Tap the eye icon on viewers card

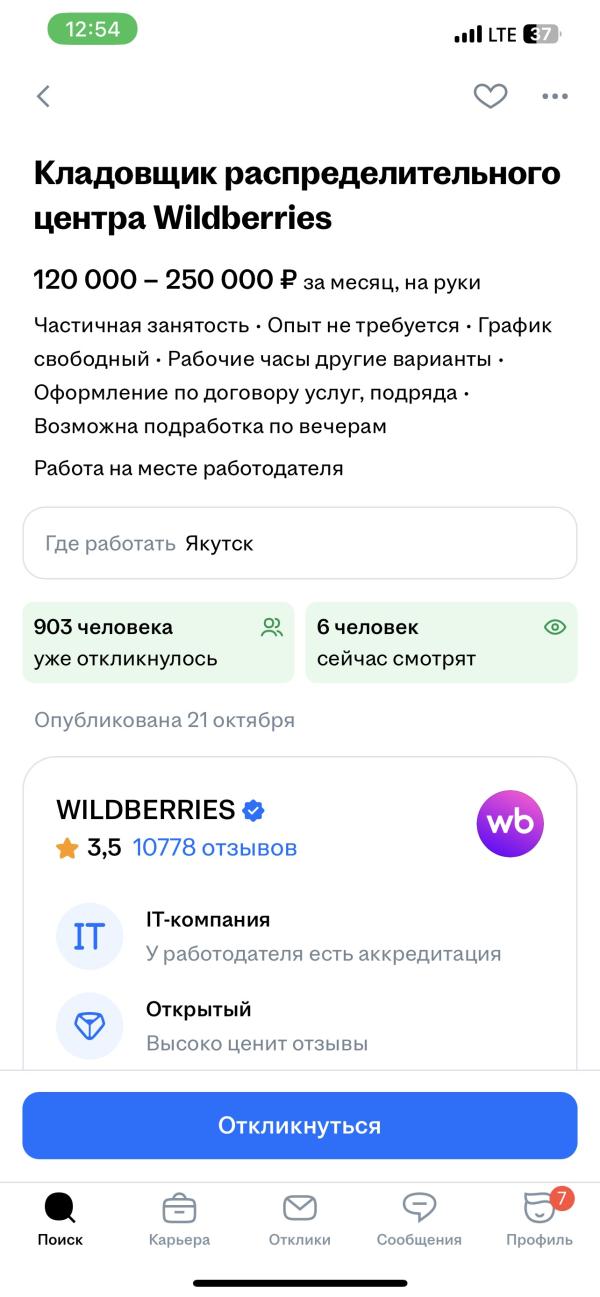point(554,628)
